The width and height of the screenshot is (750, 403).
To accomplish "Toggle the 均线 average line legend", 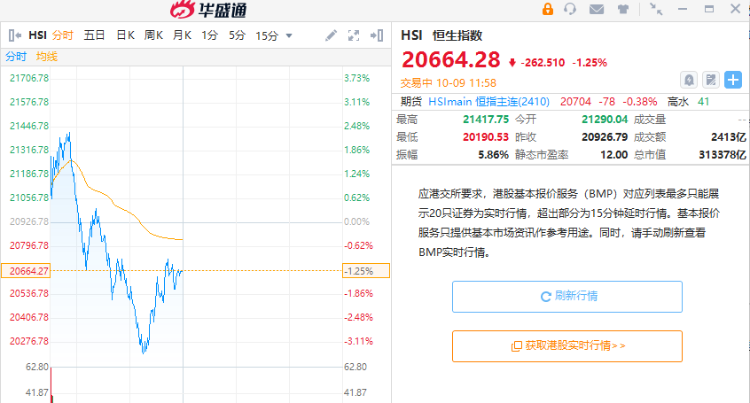I will [x=46, y=56].
